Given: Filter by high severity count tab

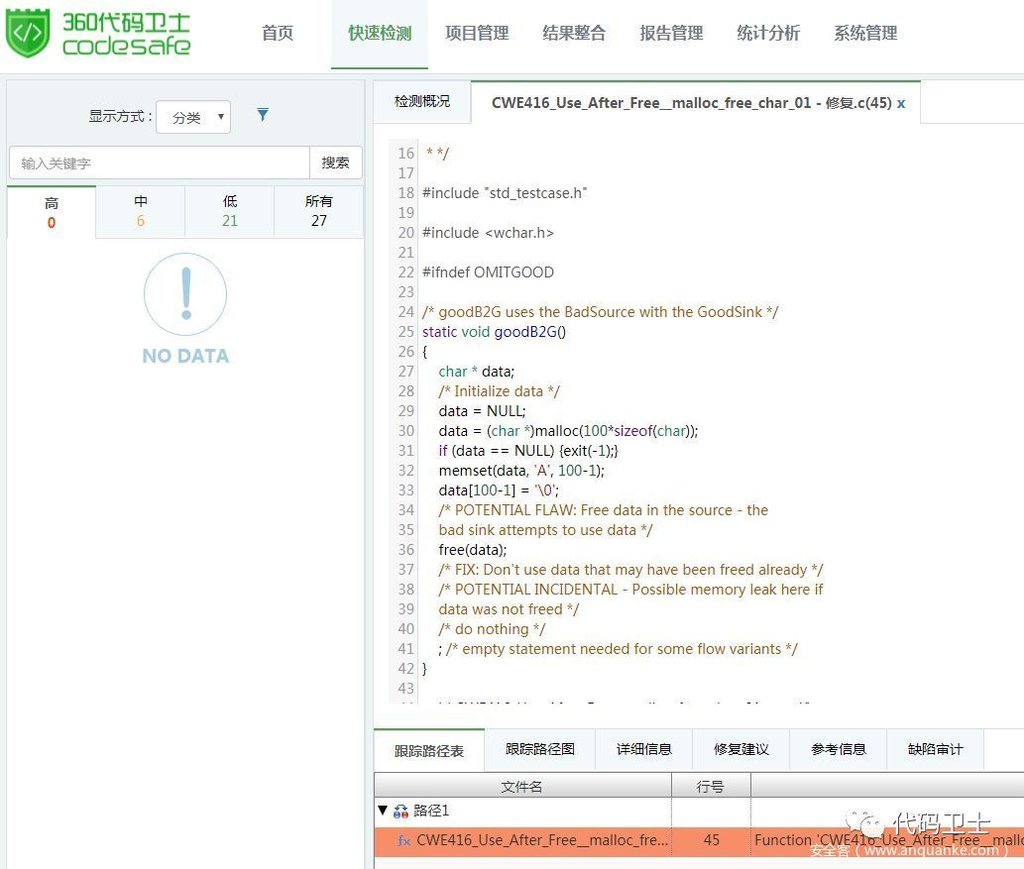Looking at the screenshot, I should (x=52, y=212).
